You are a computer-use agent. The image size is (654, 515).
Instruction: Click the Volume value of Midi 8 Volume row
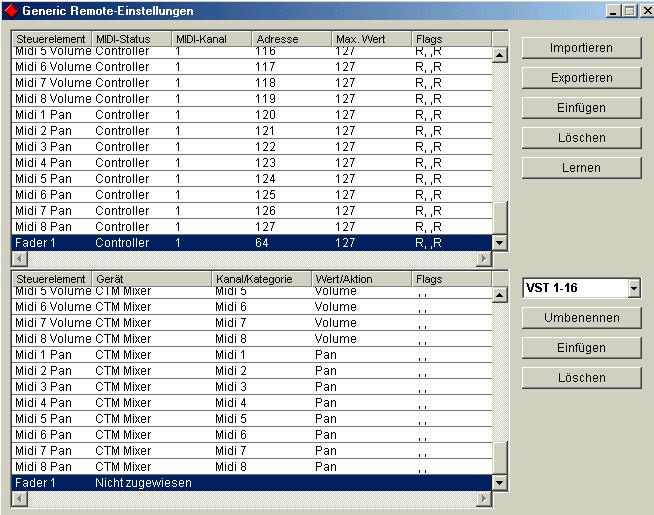tap(336, 339)
